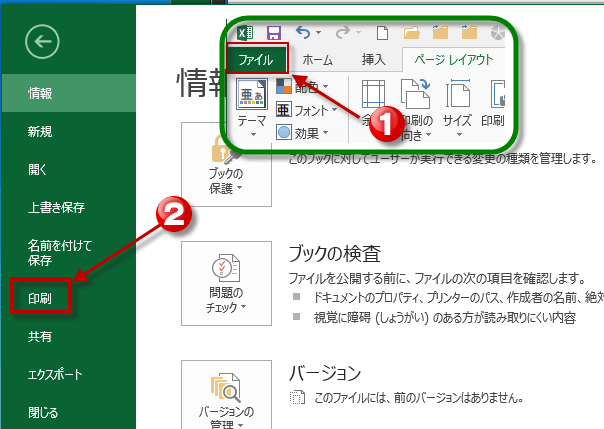
Task: Click the undo arrow icon
Action: click(303, 33)
